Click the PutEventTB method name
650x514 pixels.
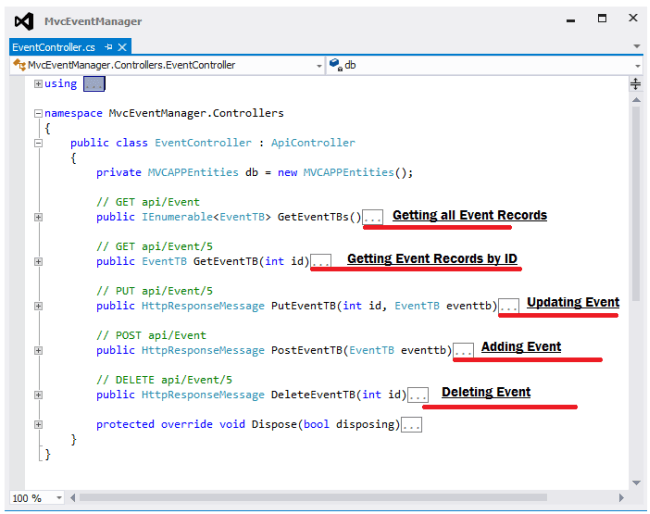click(x=303, y=306)
